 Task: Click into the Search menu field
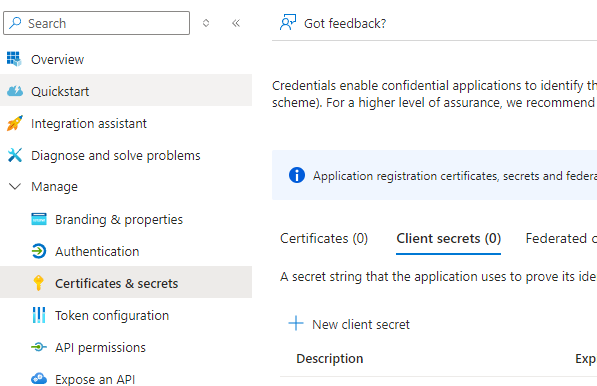tap(97, 23)
